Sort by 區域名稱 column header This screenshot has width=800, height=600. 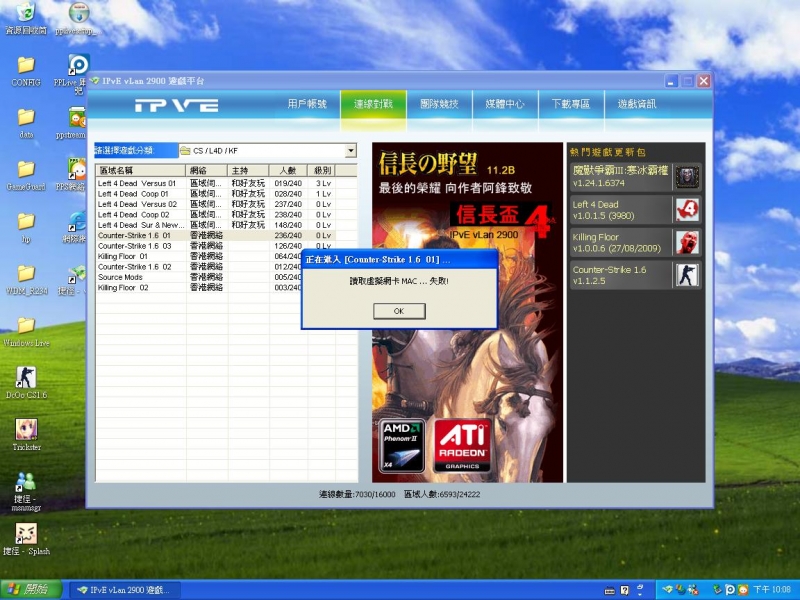click(x=141, y=170)
